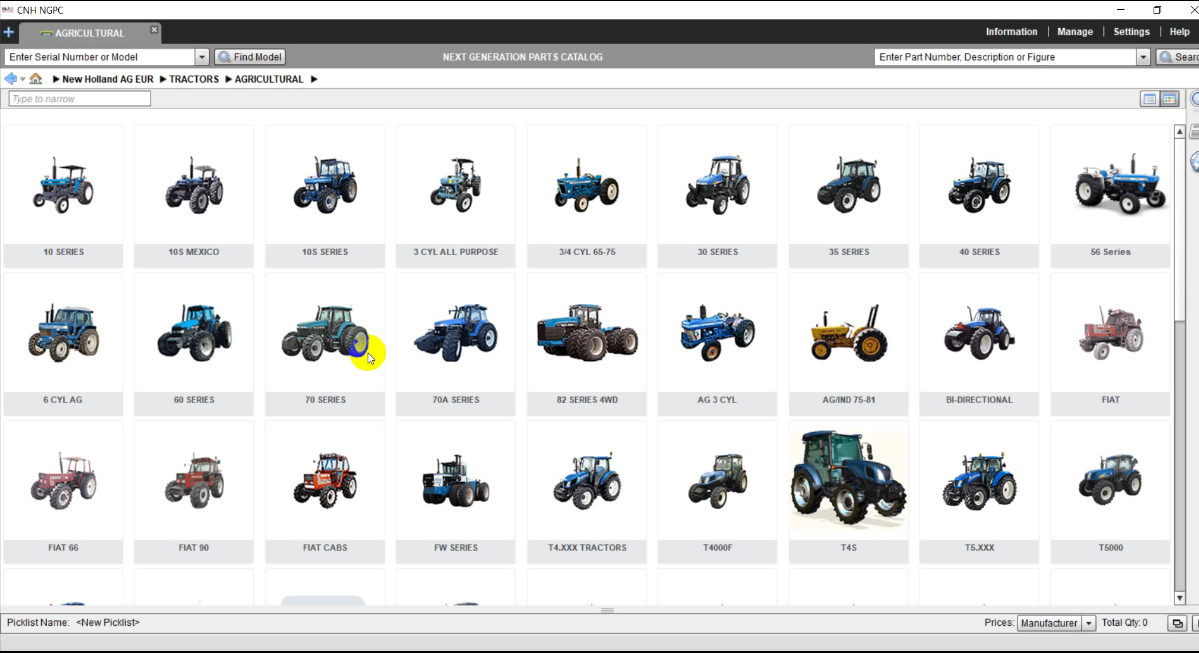Pick the T5000 tractor tile
This screenshot has width=1199, height=653.
pos(1110,492)
